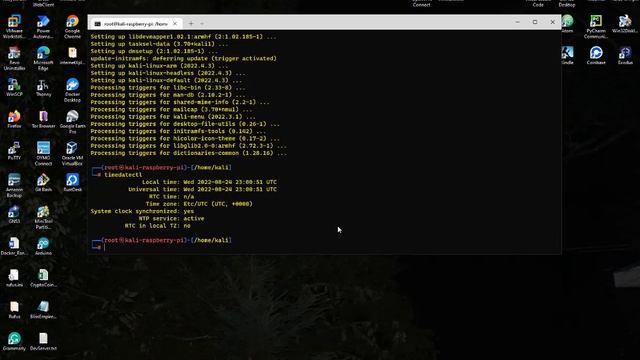Click 'Processing triggers for man-db' line

[x=168, y=95]
